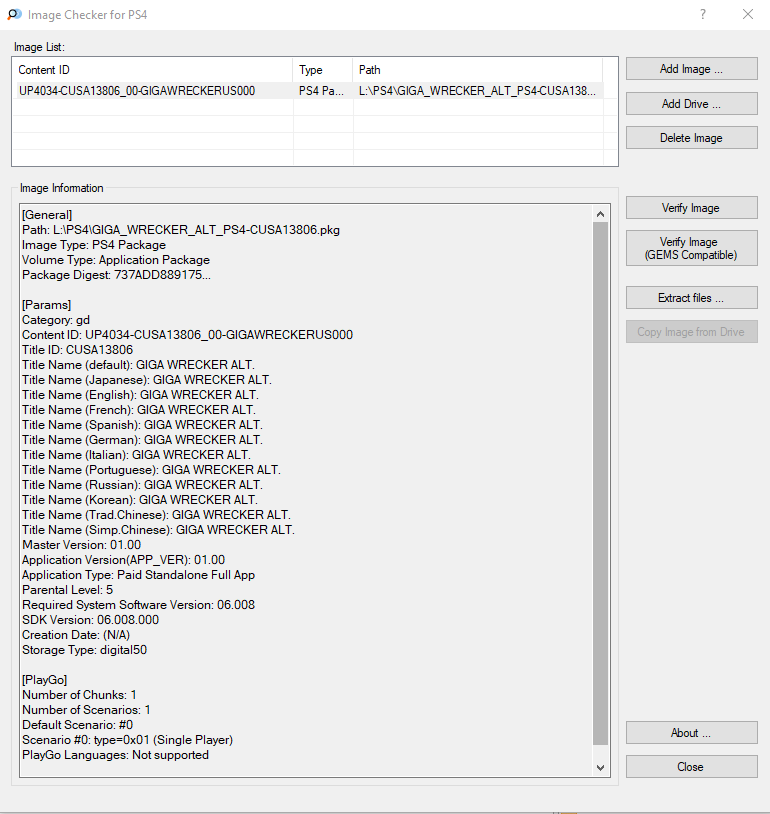Click 'SDK Version: 06.008.000' line

click(90, 621)
